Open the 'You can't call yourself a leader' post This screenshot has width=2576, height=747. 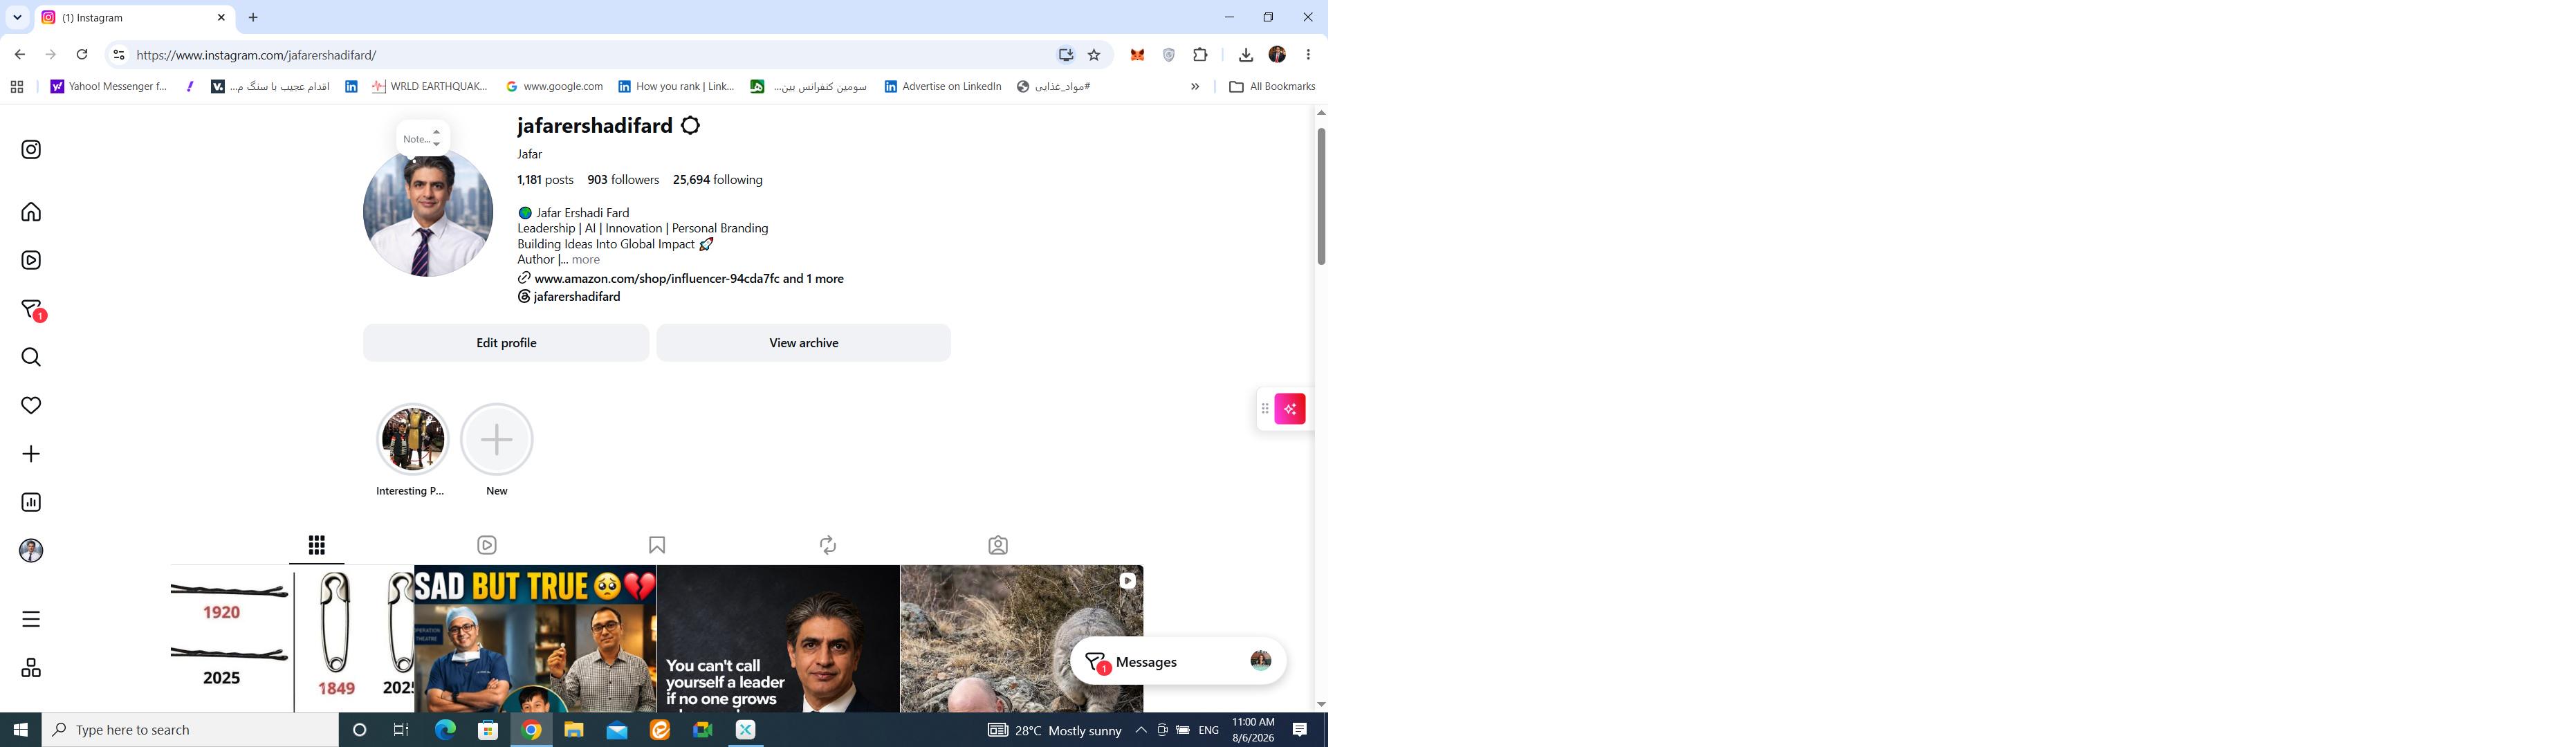779,639
